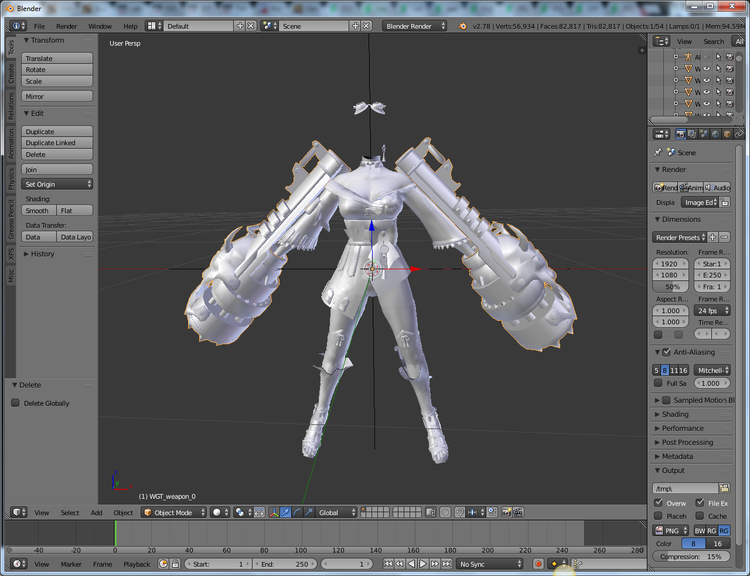The height and width of the screenshot is (576, 750).
Task: Open the Object Mode dropdown
Action: pos(174,512)
